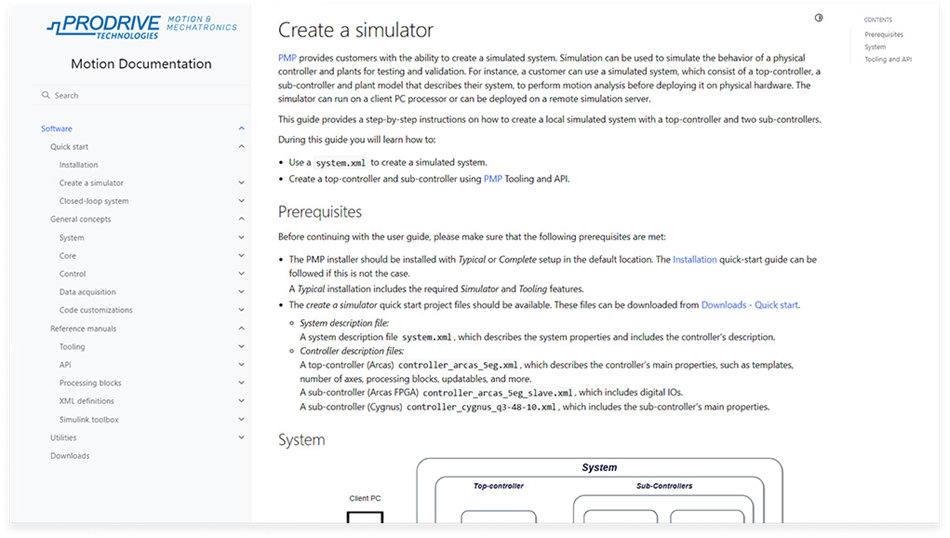This screenshot has width=950, height=538.
Task: Follow the Downloads - Quick start link
Action: (750, 305)
